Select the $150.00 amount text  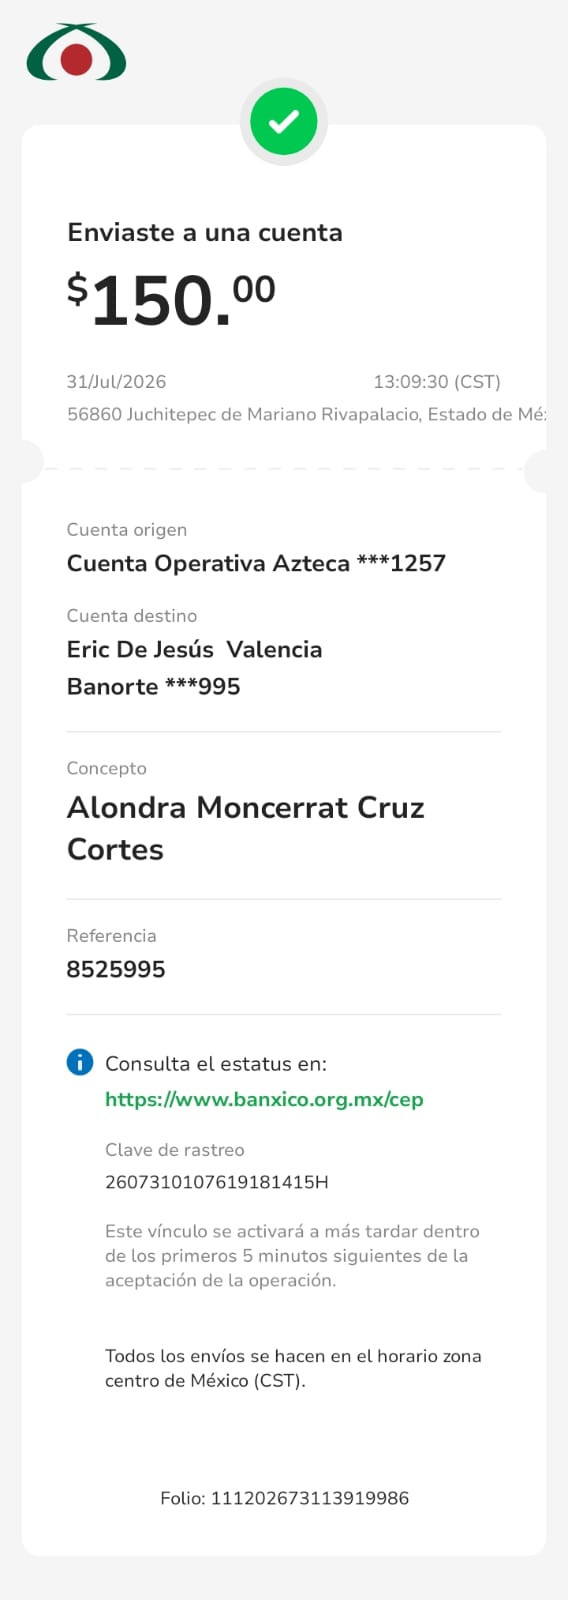tap(171, 299)
